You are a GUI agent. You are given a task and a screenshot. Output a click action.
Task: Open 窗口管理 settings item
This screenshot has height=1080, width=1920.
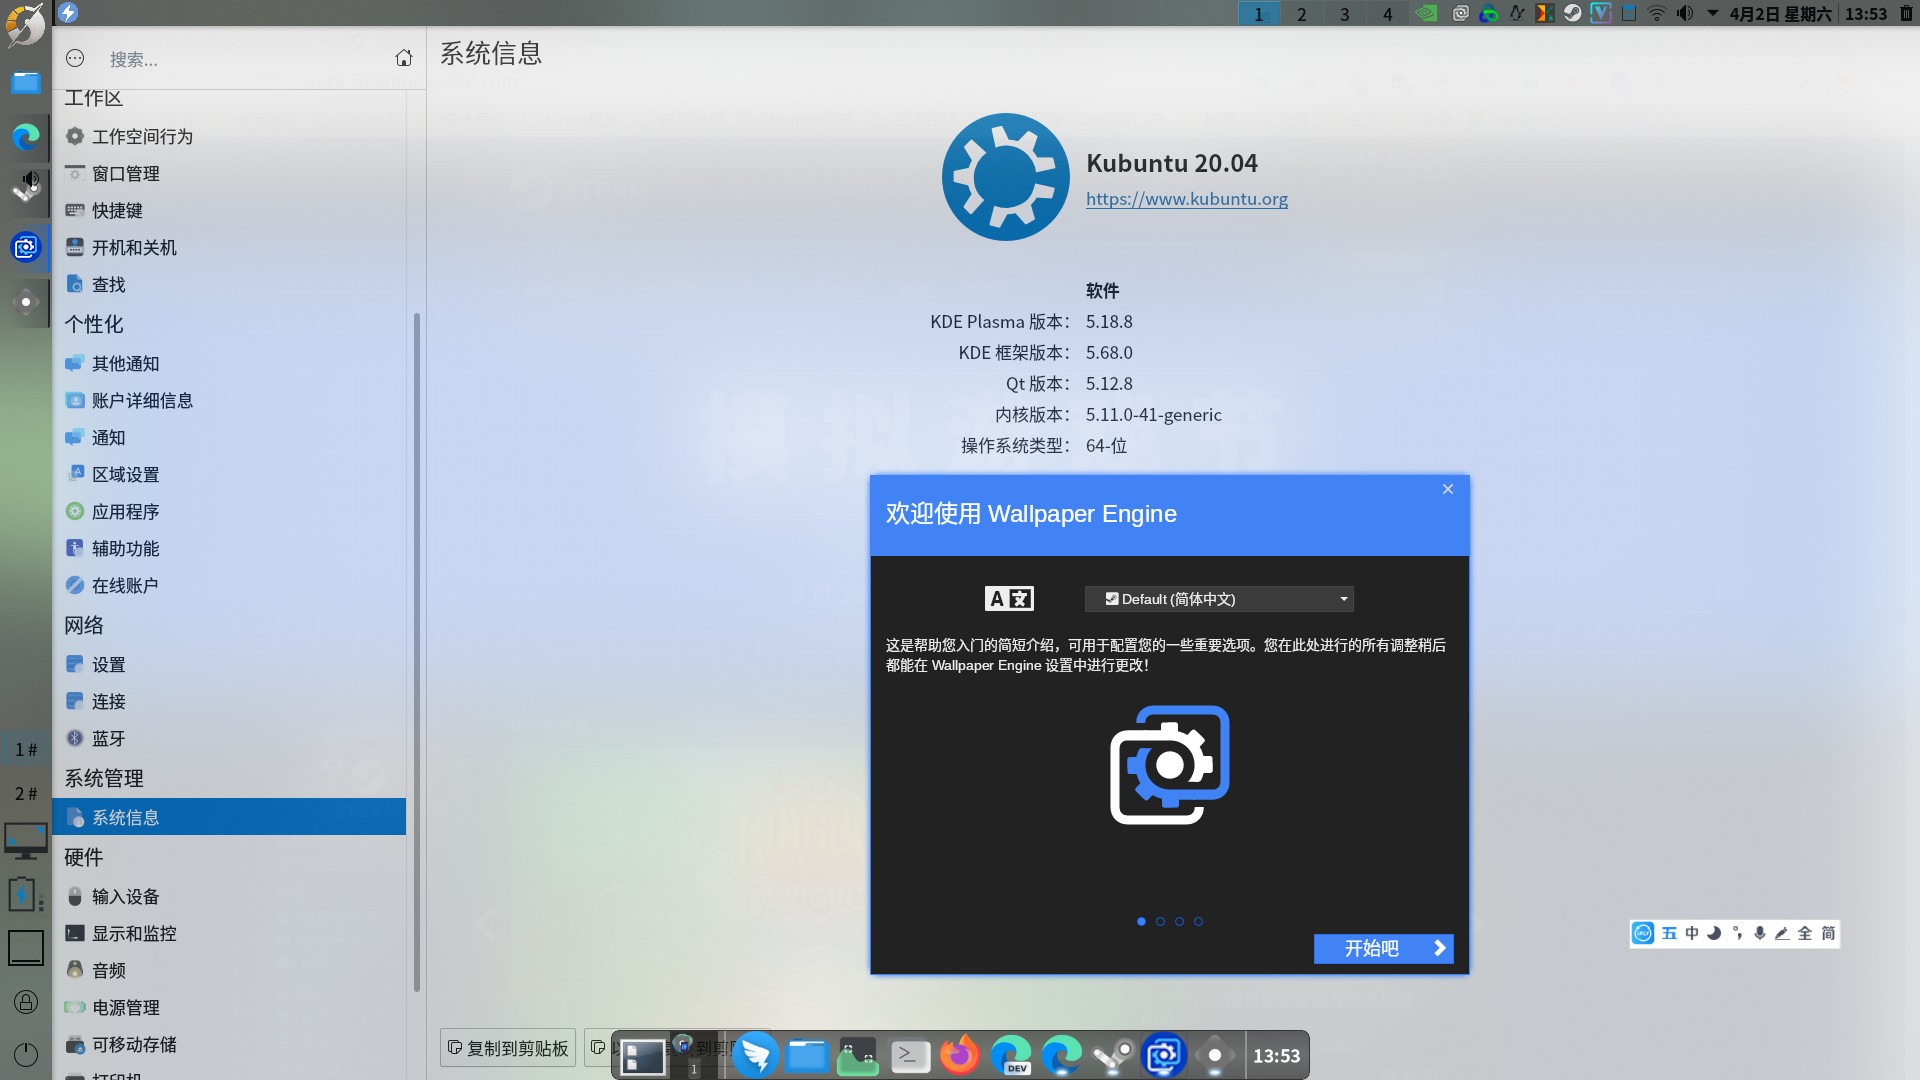[x=229, y=173]
